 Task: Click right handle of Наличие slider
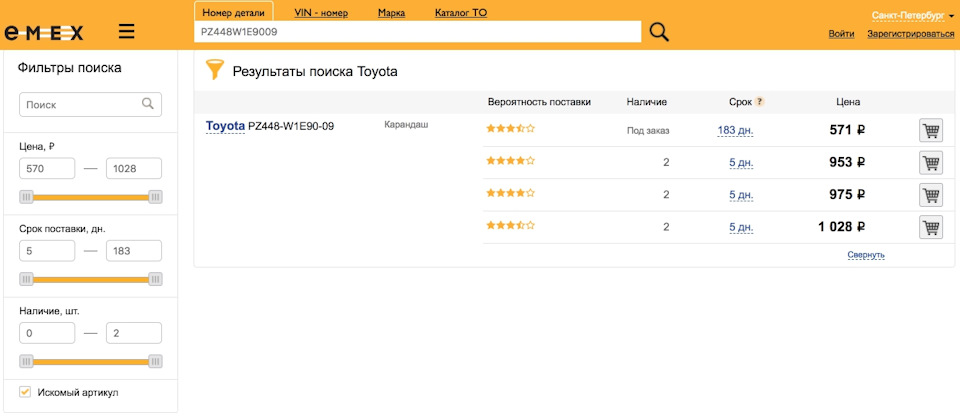[156, 361]
